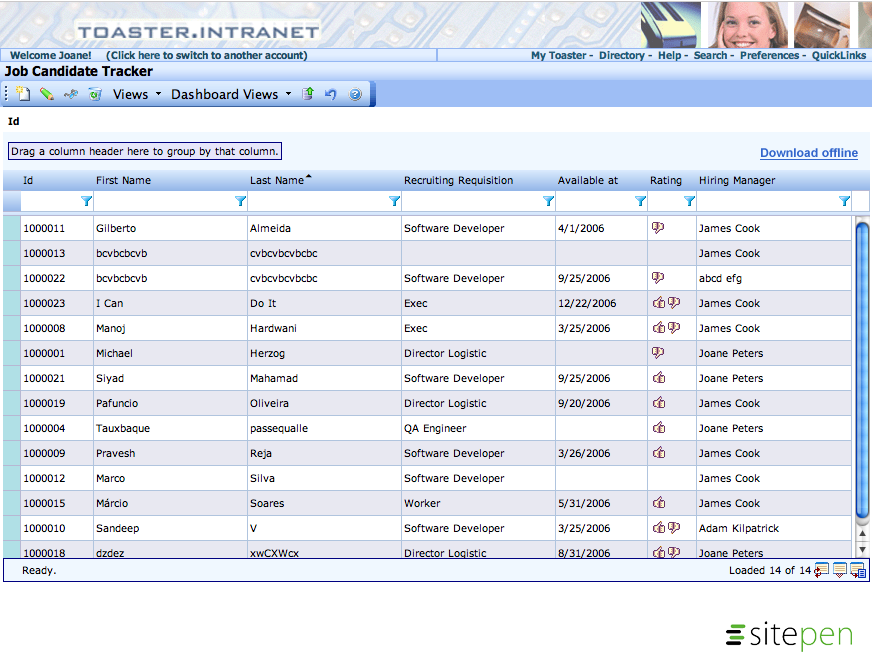Open the Preferences menu
Screen dimensions: 874x664
click(x=769, y=55)
